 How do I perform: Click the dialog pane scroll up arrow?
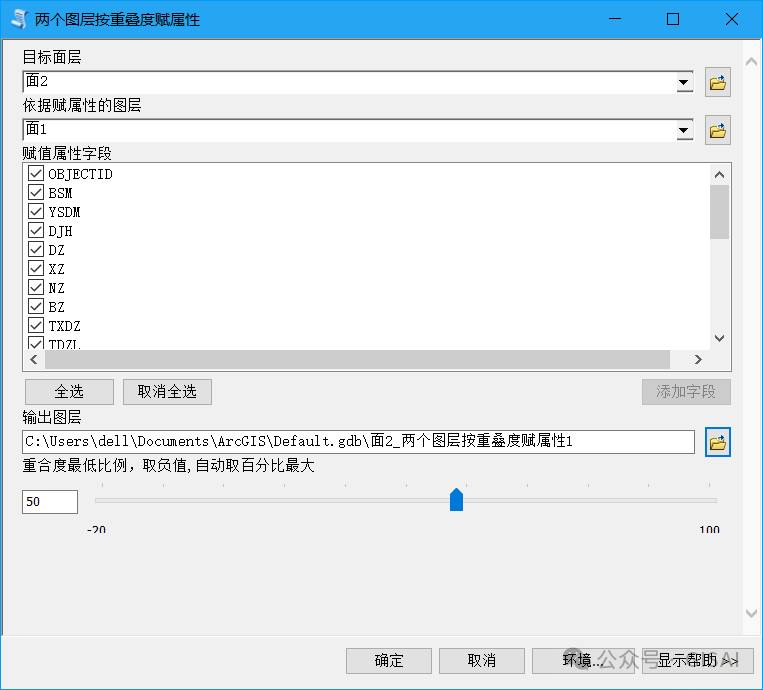pos(751,62)
